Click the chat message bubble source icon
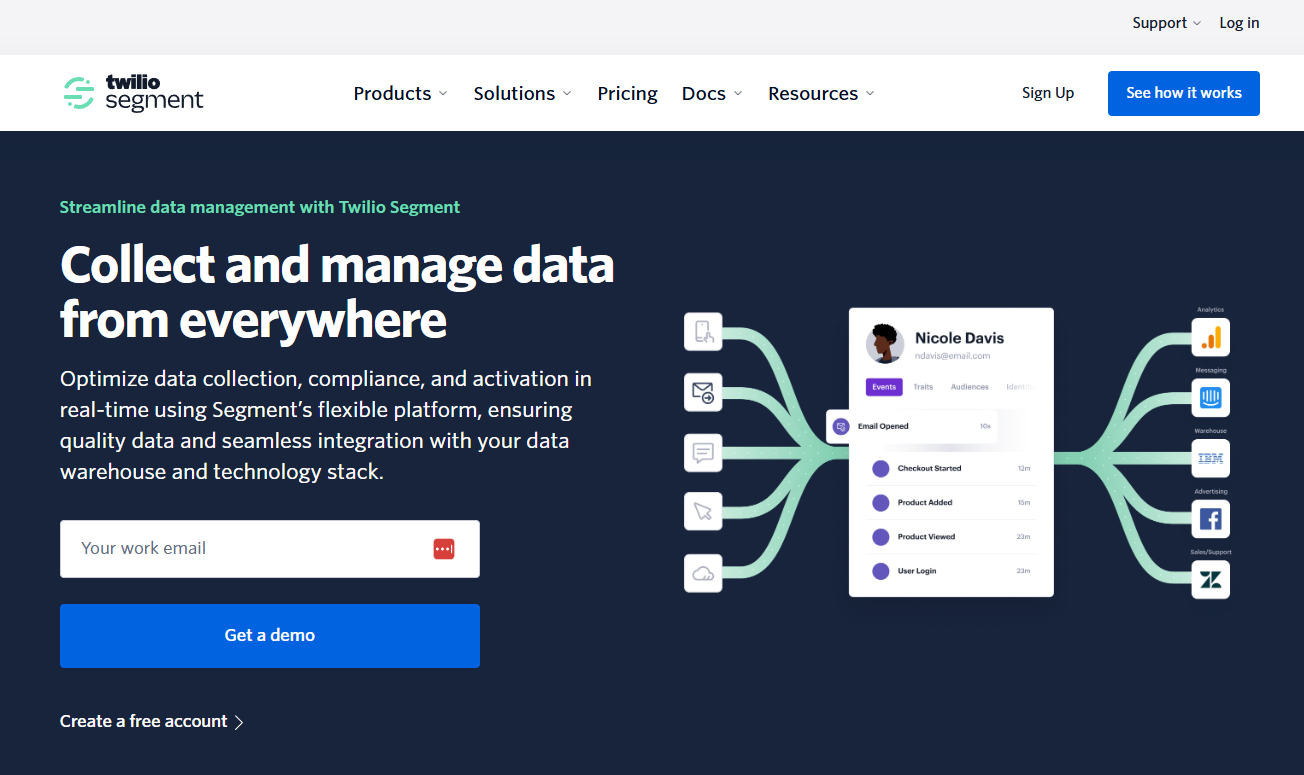Screen dimensions: 1304x775 pyautogui.click(x=703, y=452)
